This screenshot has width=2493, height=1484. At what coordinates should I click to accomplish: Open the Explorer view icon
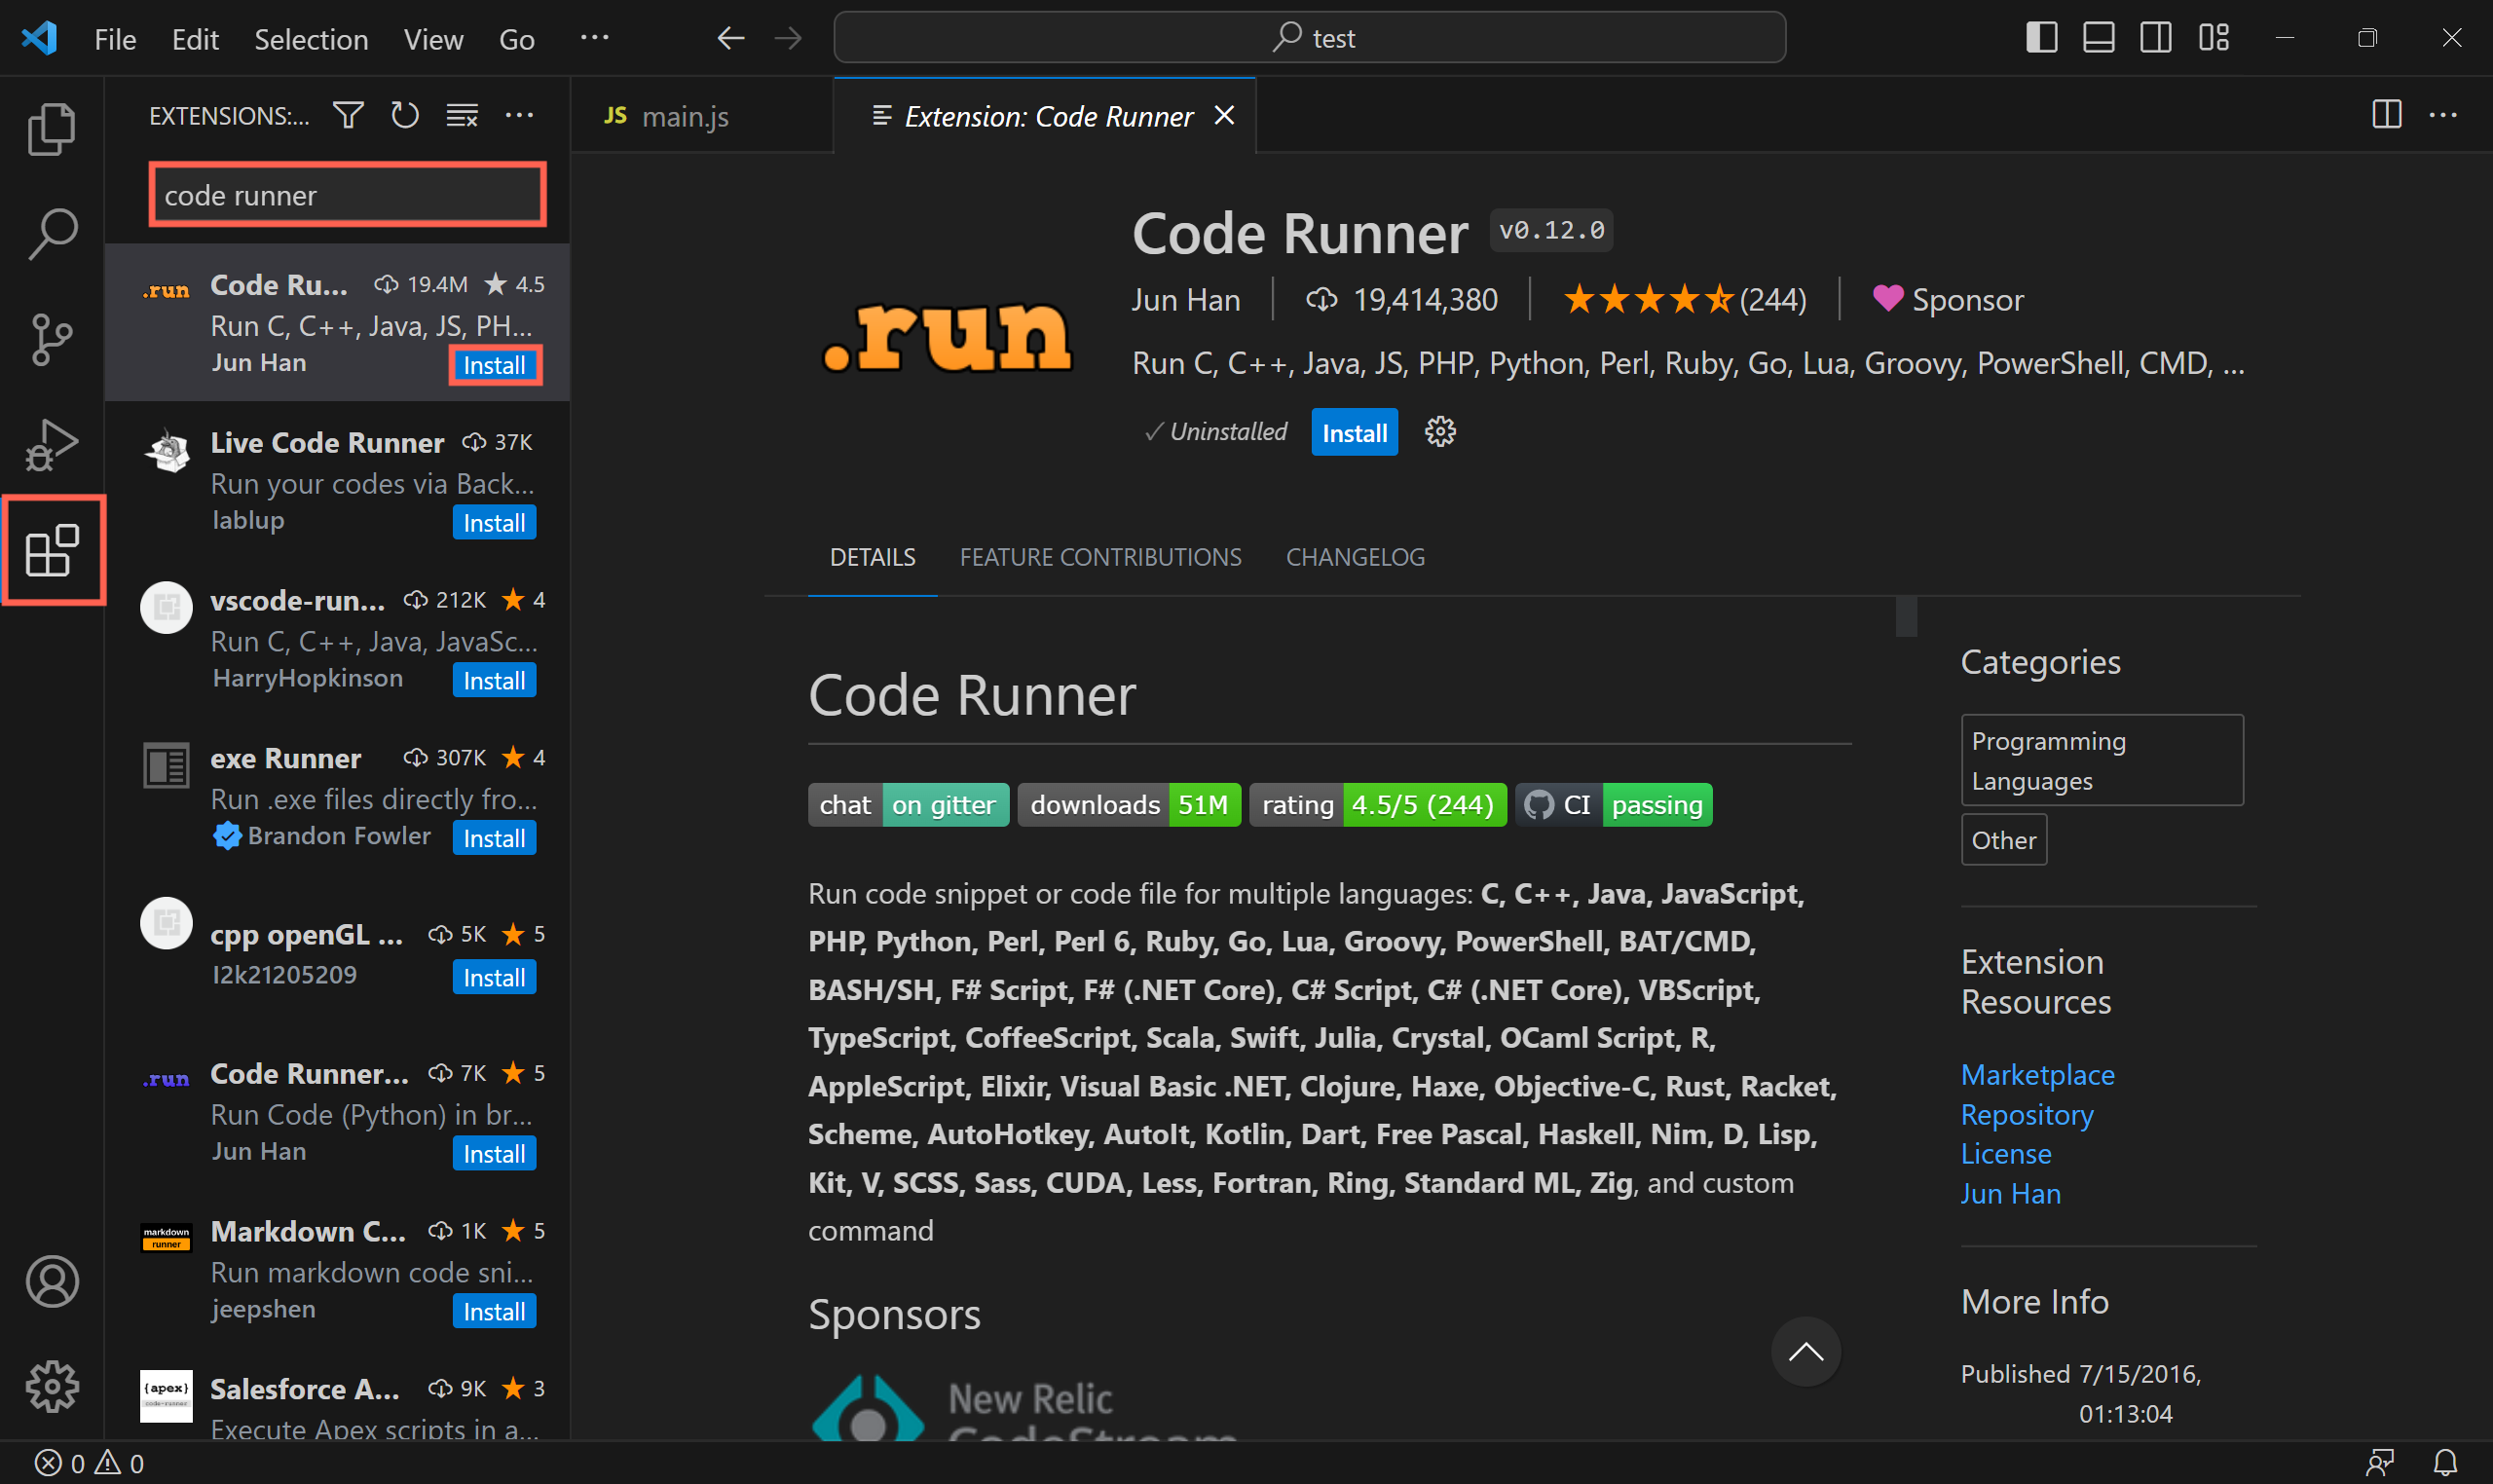pos(51,129)
